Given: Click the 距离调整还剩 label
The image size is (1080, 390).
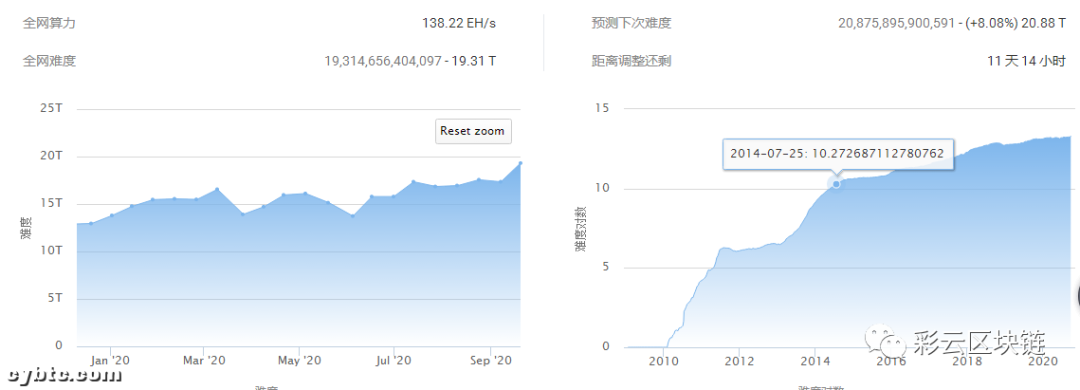Looking at the screenshot, I should [631, 61].
